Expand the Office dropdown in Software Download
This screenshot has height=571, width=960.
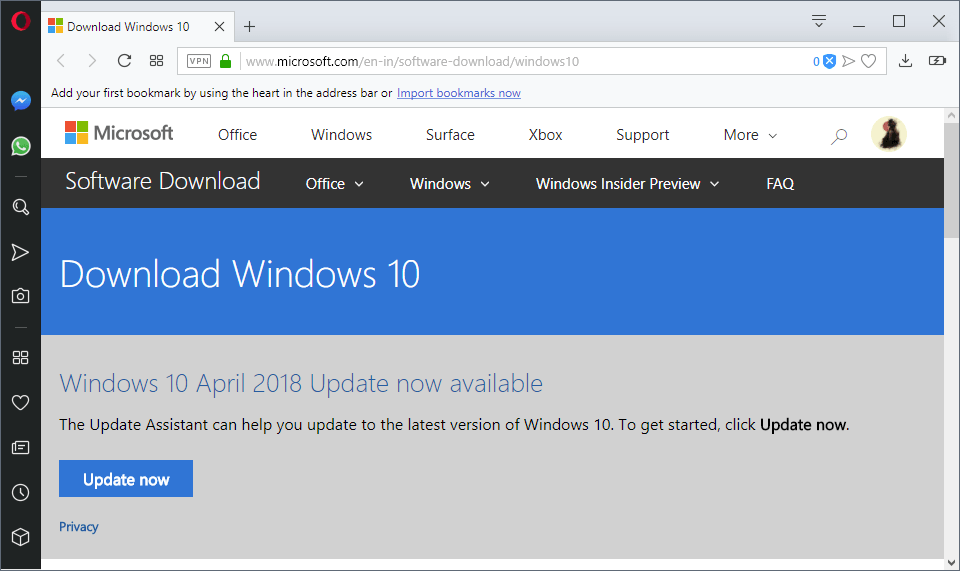coord(334,184)
